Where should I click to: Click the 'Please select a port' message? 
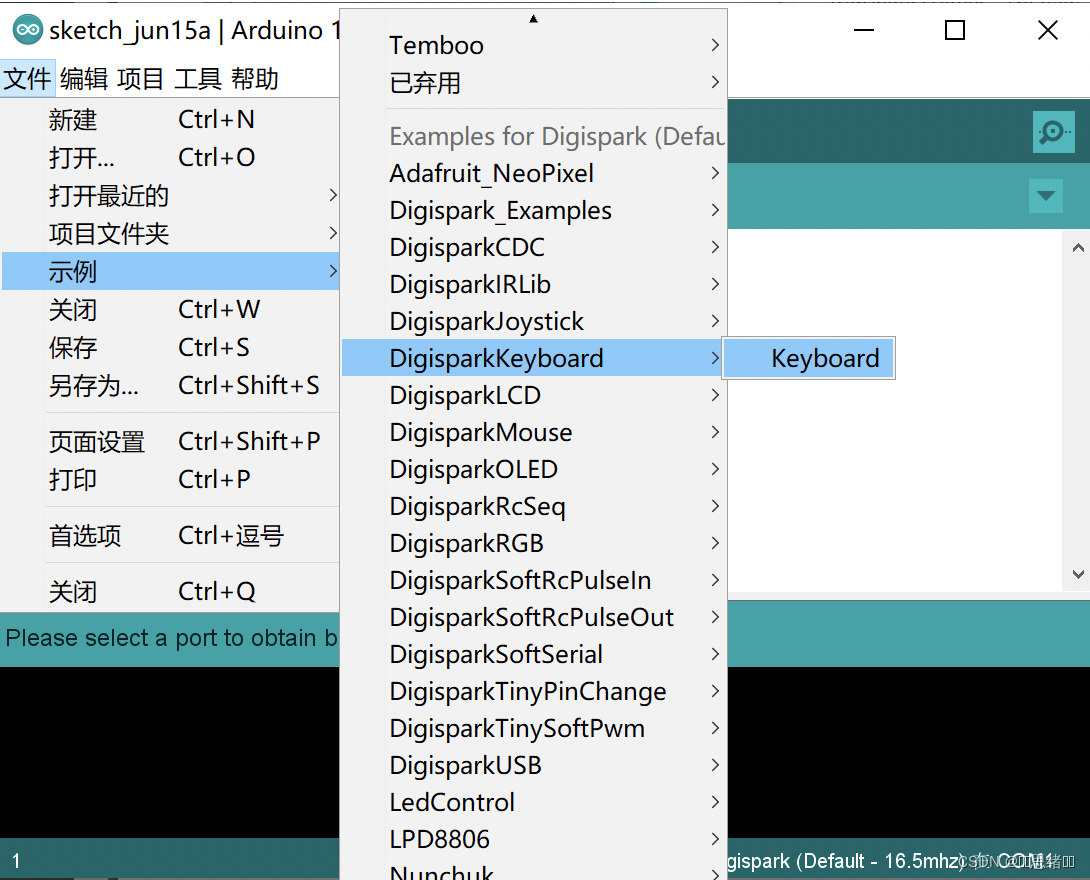coord(171,638)
